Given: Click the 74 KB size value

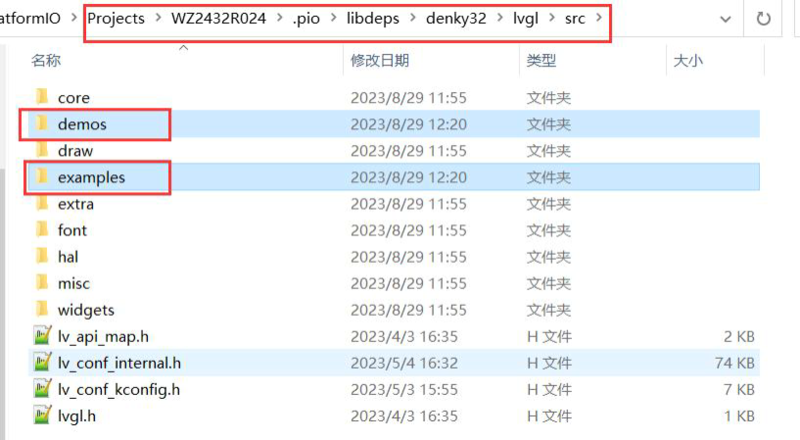Looking at the screenshot, I should pos(734,362).
